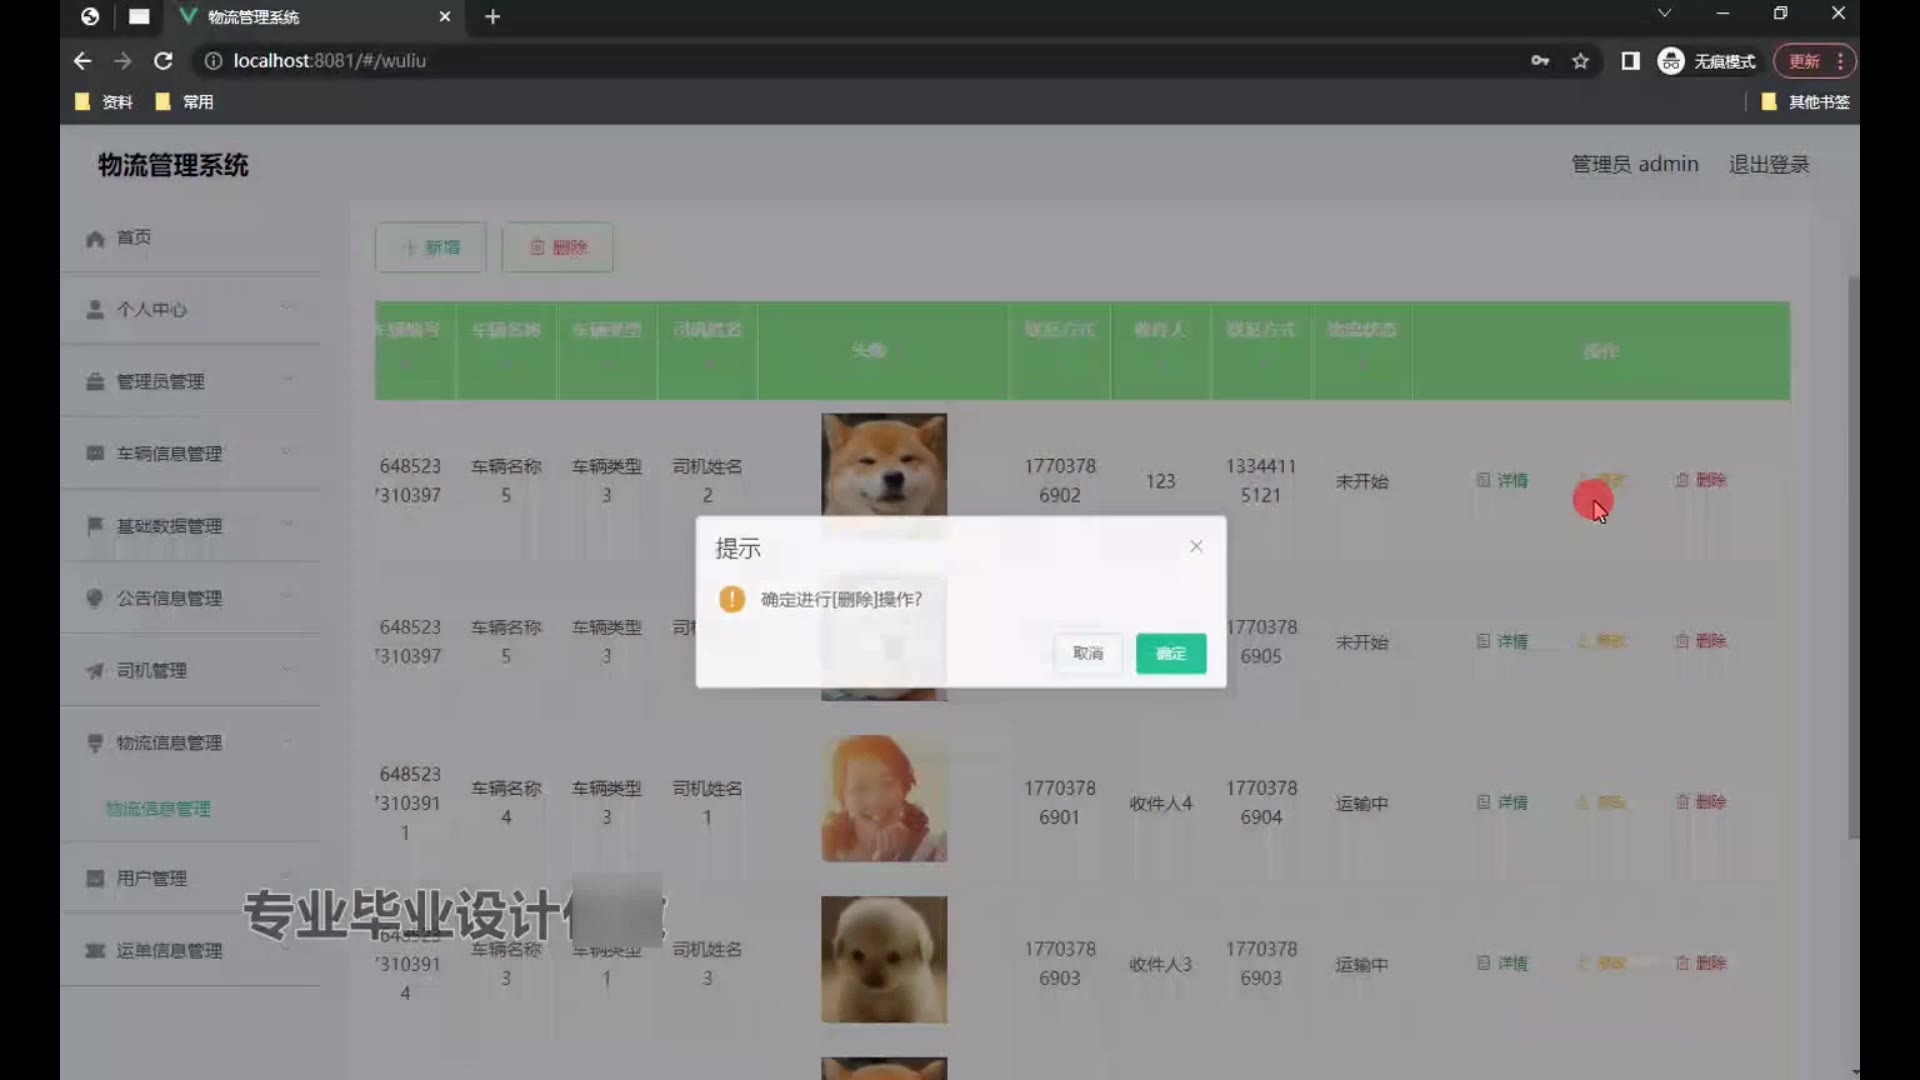Click 退出登录 link in the header
The image size is (1920, 1080).
[x=1768, y=164]
